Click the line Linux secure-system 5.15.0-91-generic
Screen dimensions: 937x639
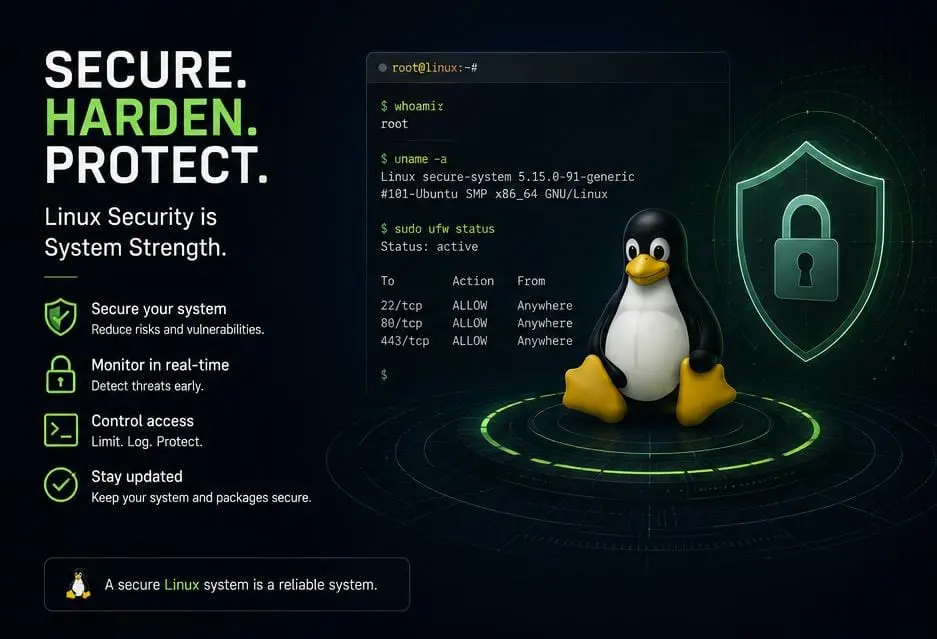click(507, 177)
